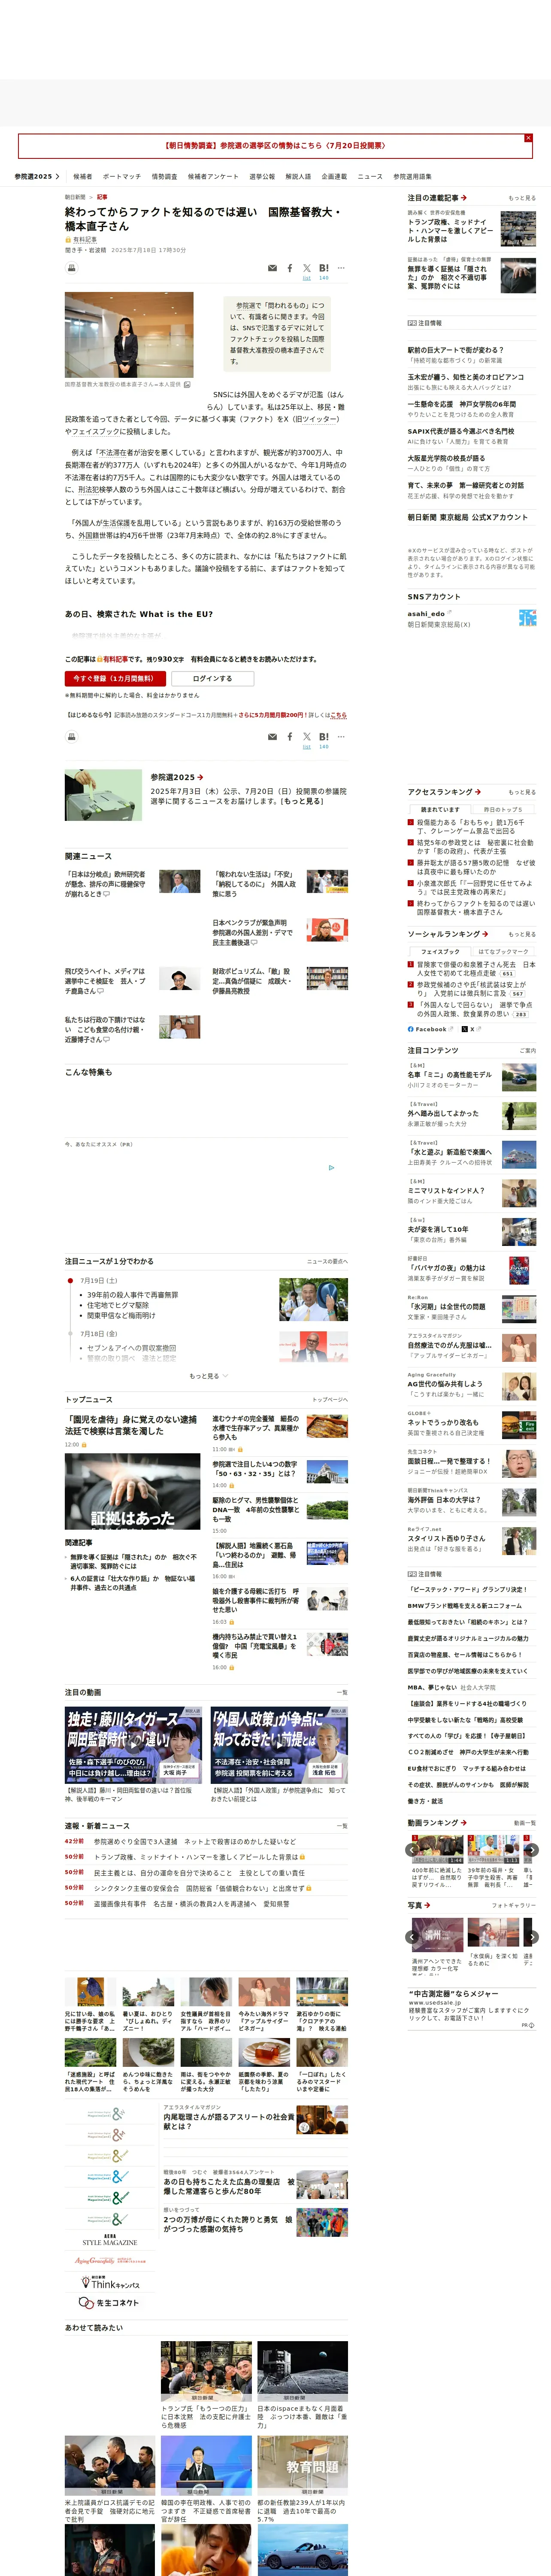
Task: Play the 独走!藤川タイガース video thumbnail
Action: click(134, 1744)
